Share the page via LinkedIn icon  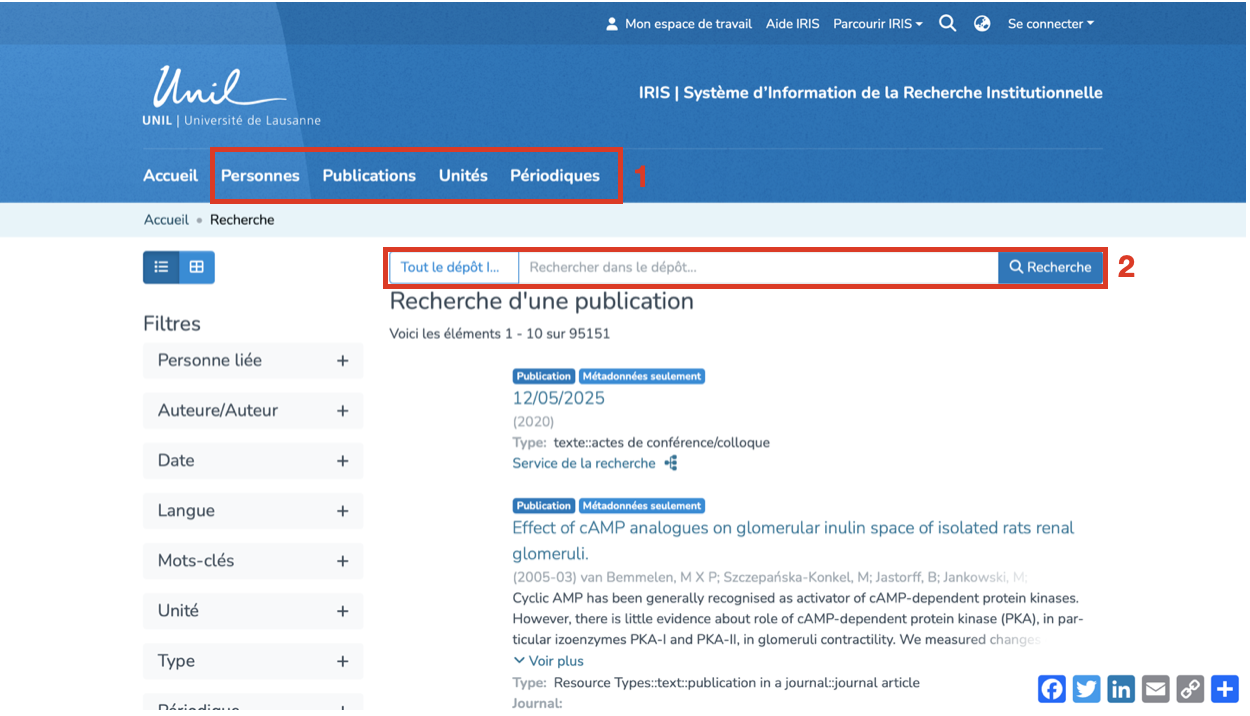point(1121,689)
